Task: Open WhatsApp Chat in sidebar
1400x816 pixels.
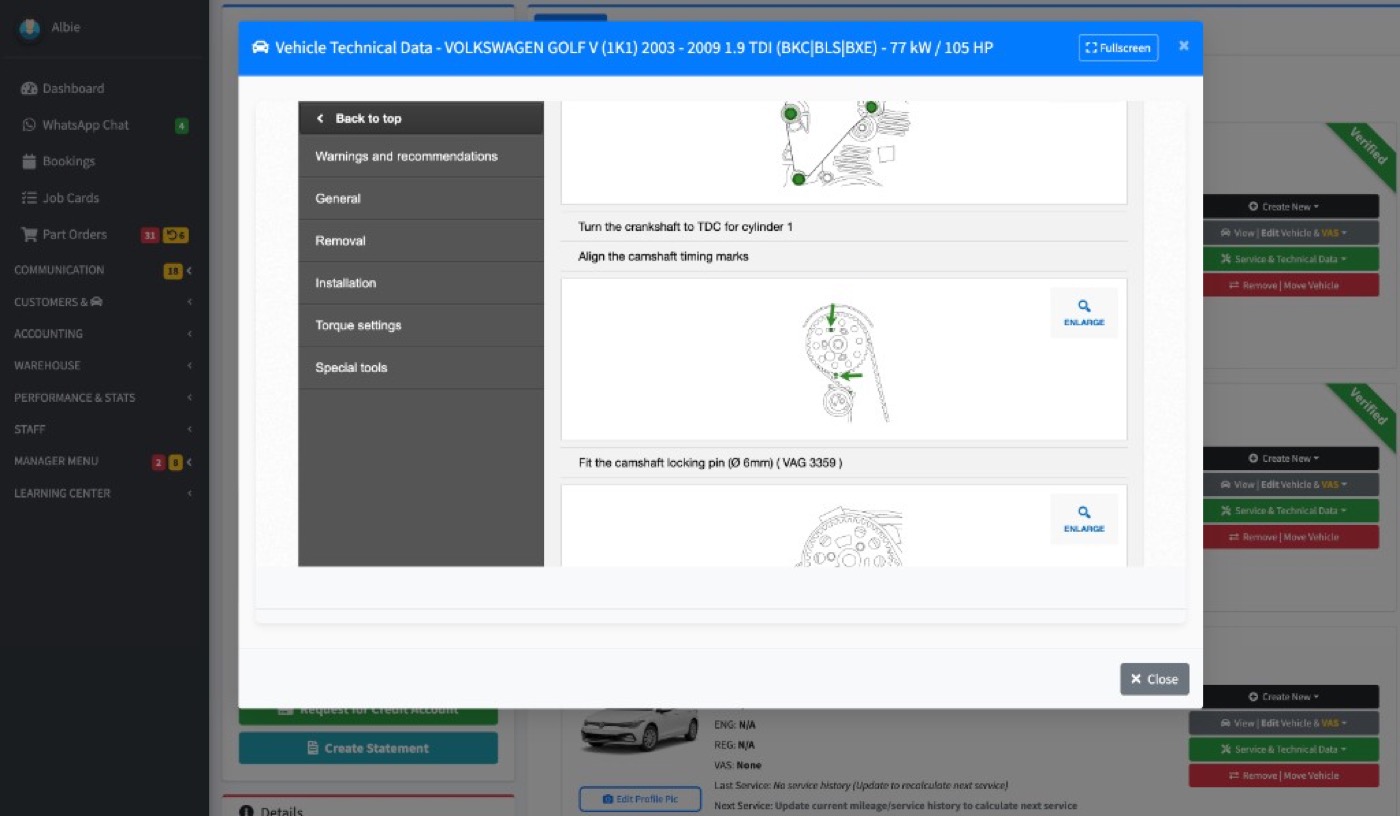Action: tap(85, 125)
